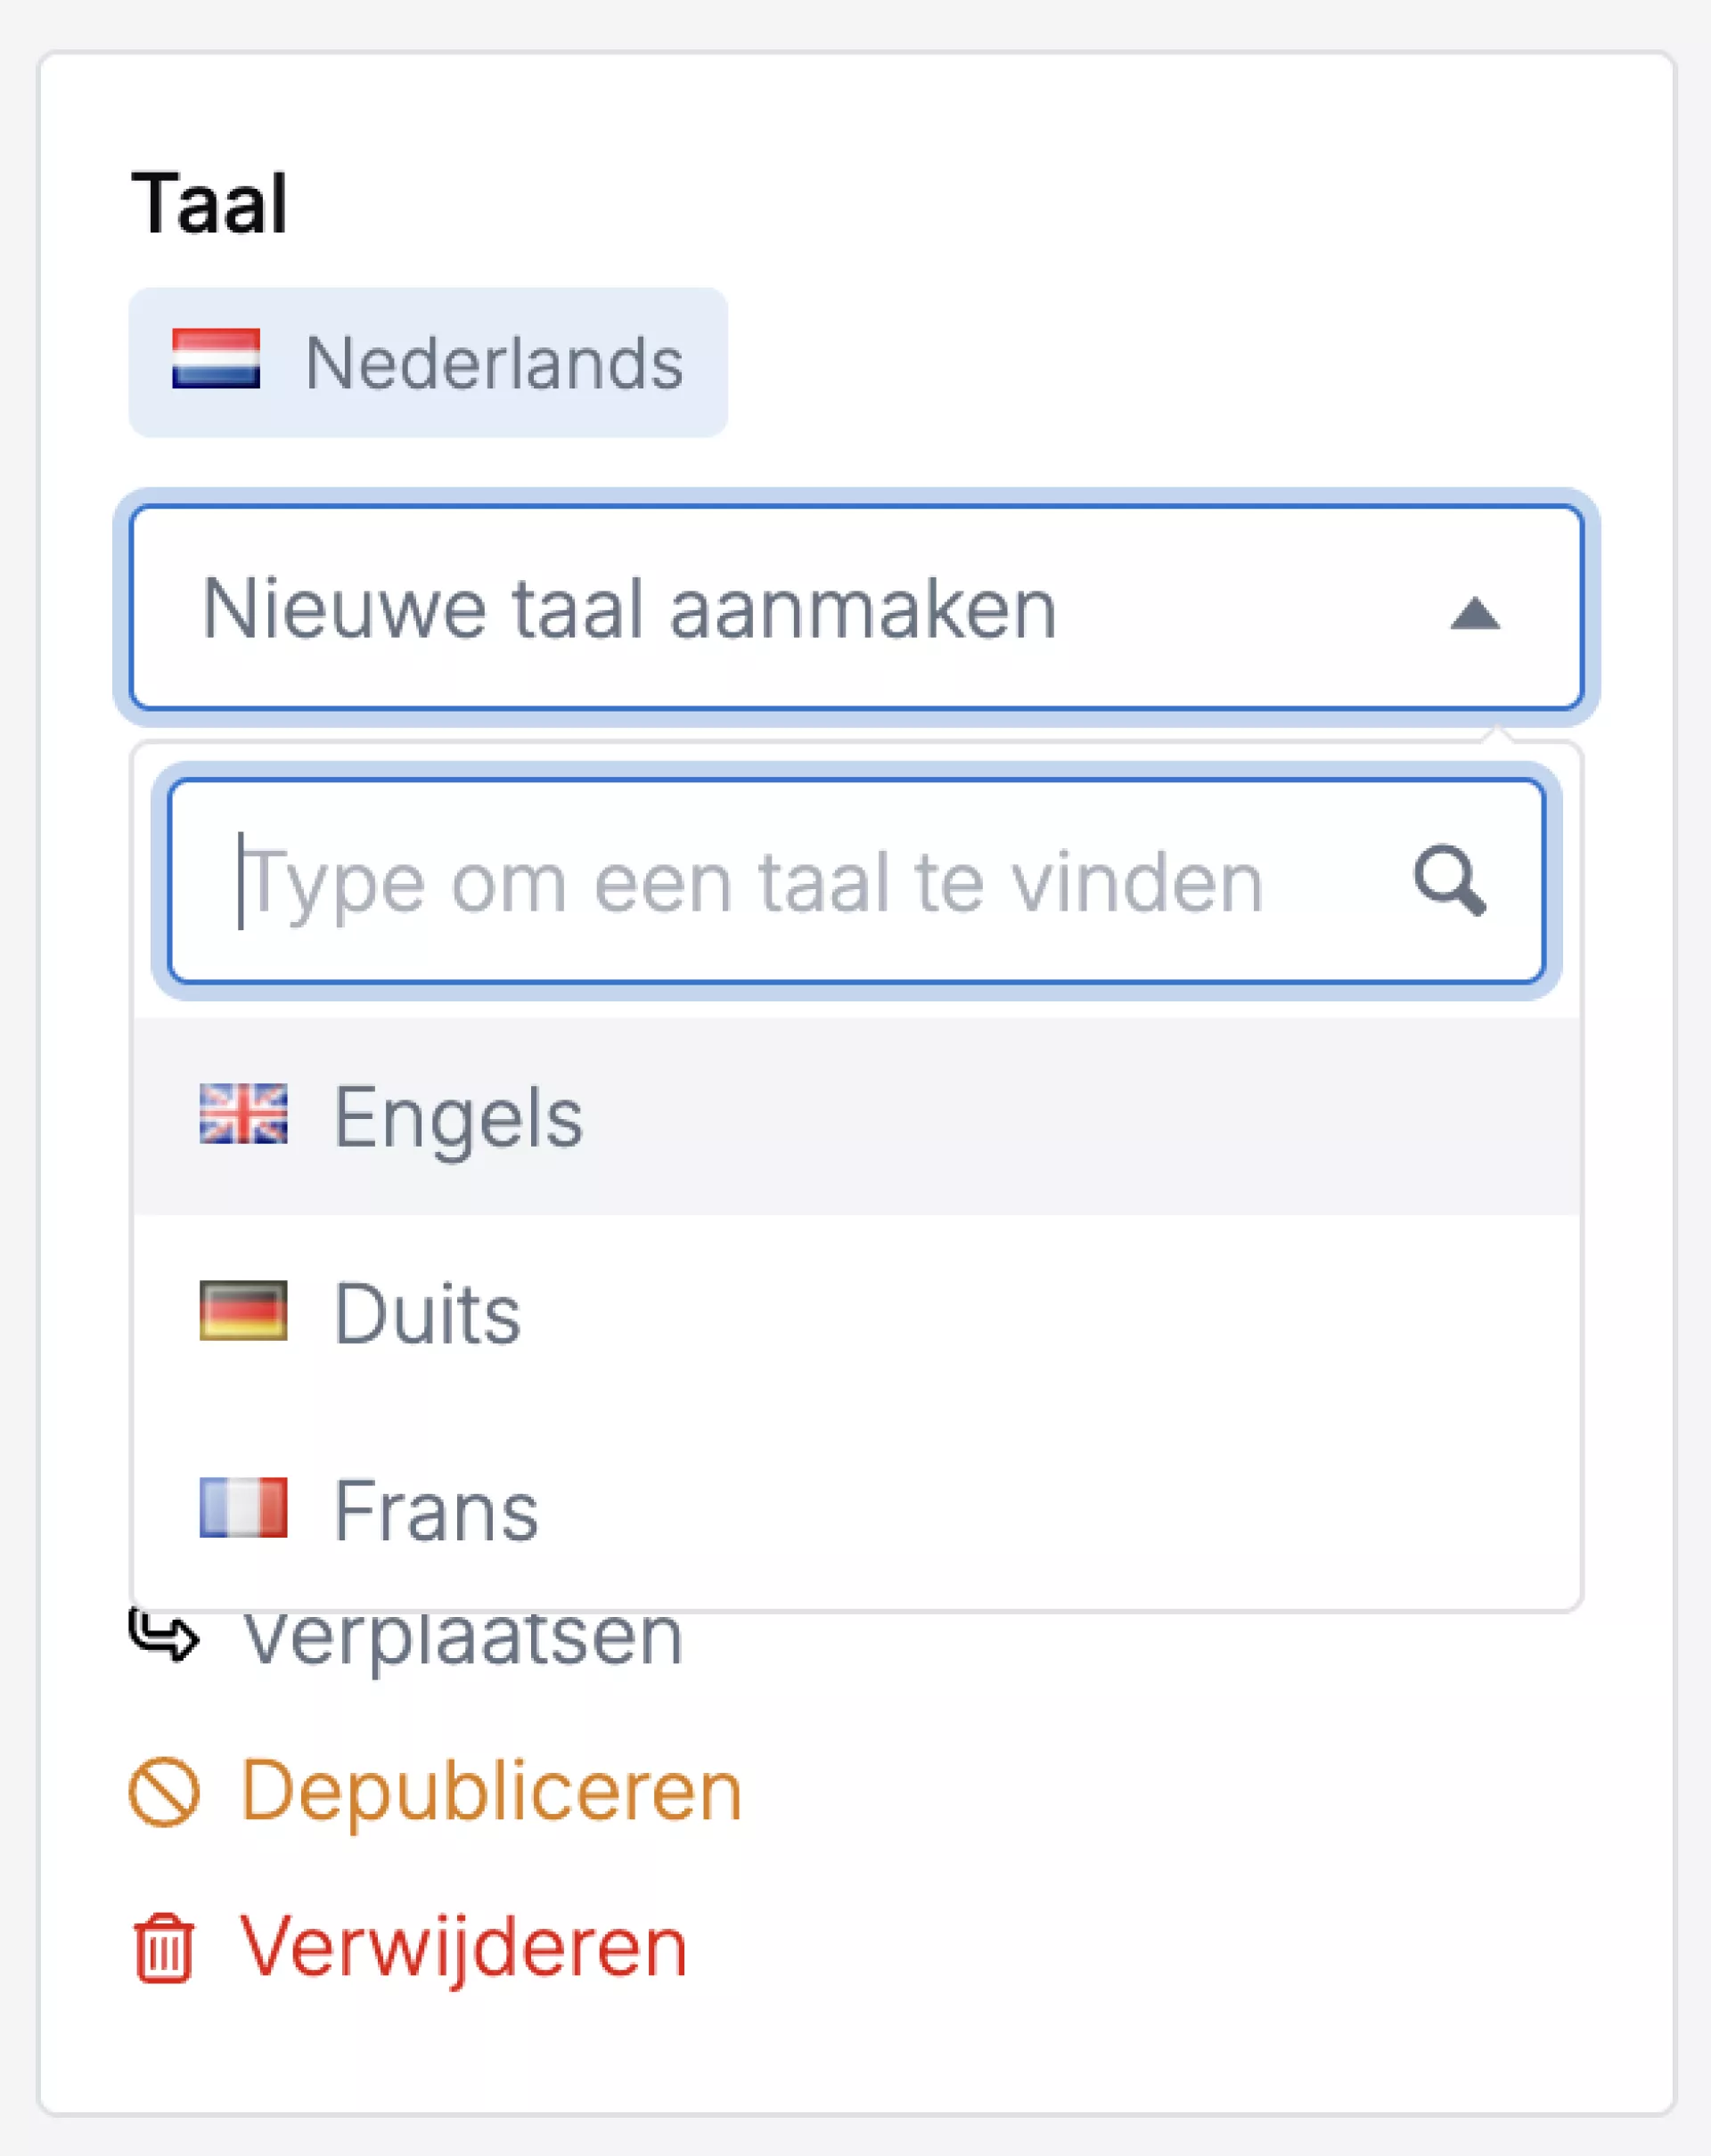Click the German flag icon
The image size is (1711, 2156).
(x=243, y=1310)
